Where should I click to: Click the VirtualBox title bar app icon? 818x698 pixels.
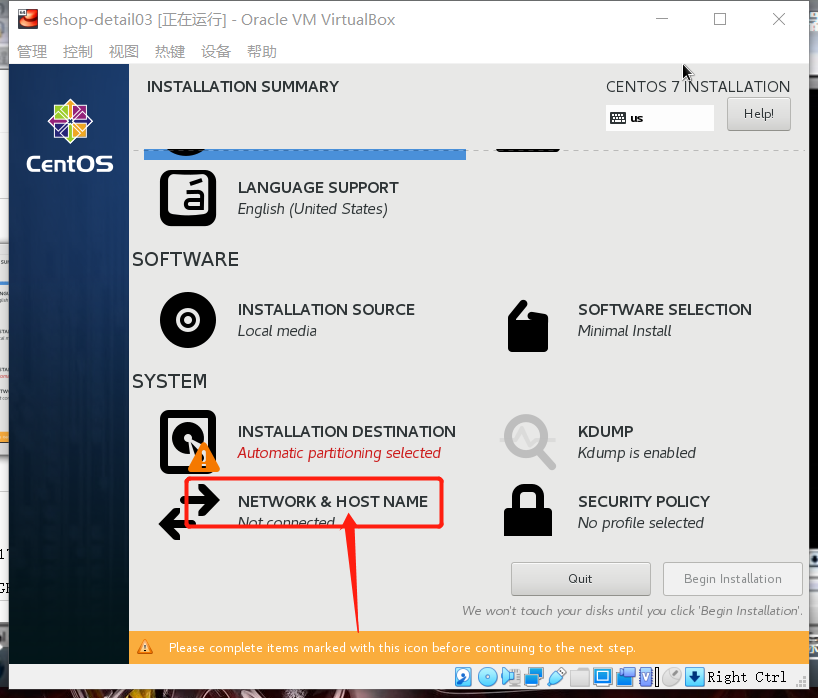coord(28,19)
